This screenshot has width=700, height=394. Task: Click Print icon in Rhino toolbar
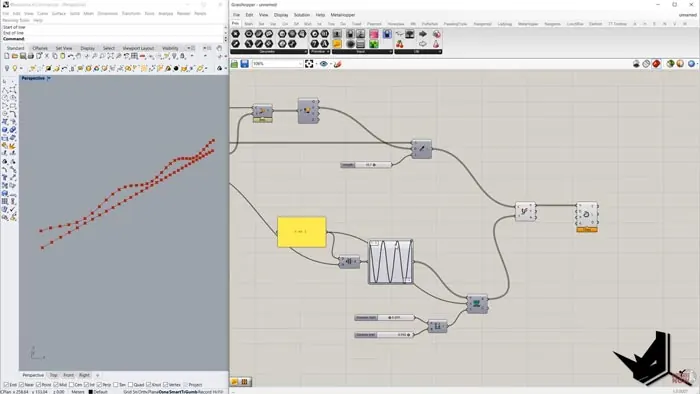(x=31, y=56)
